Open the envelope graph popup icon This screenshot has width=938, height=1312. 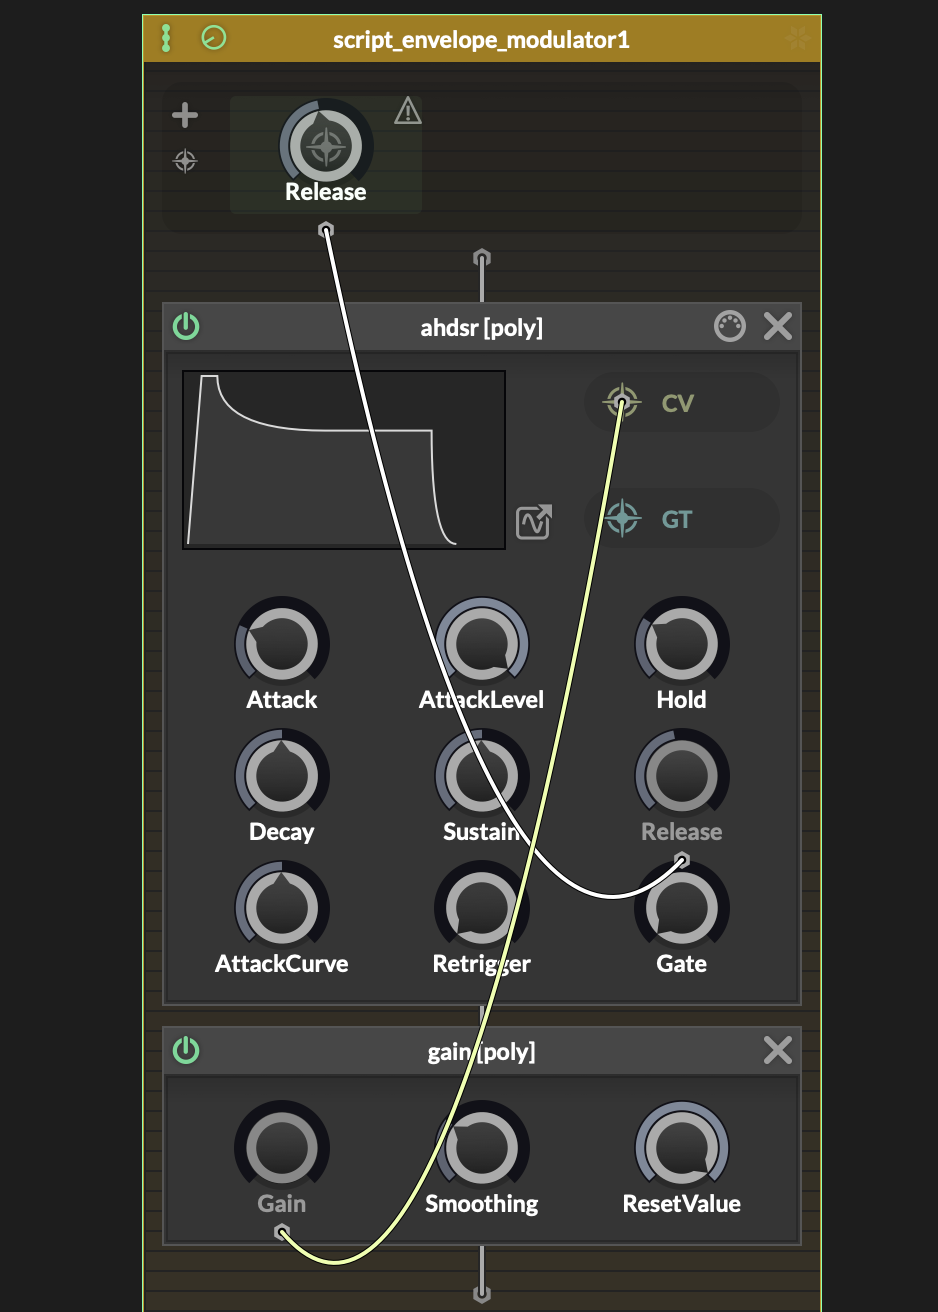coord(534,522)
